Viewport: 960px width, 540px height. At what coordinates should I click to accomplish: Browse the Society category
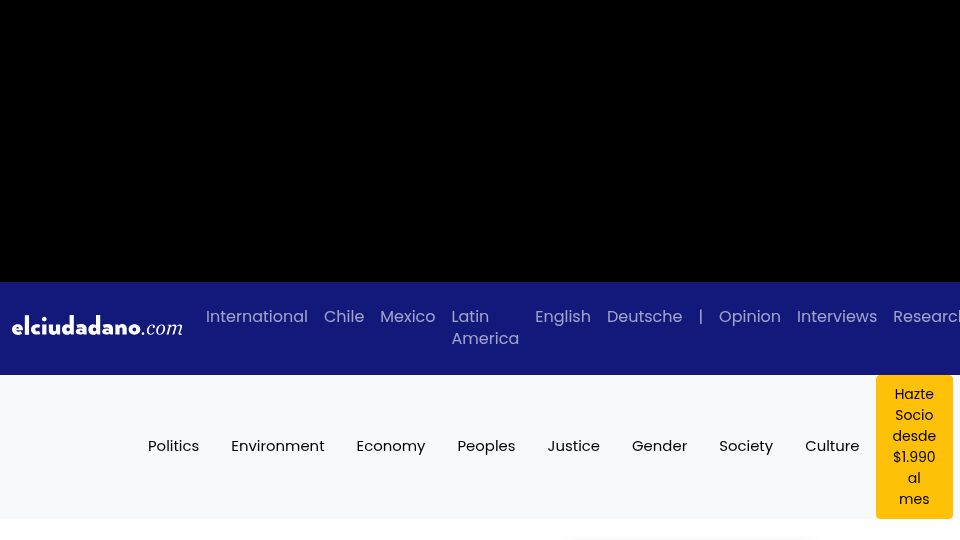[746, 446]
